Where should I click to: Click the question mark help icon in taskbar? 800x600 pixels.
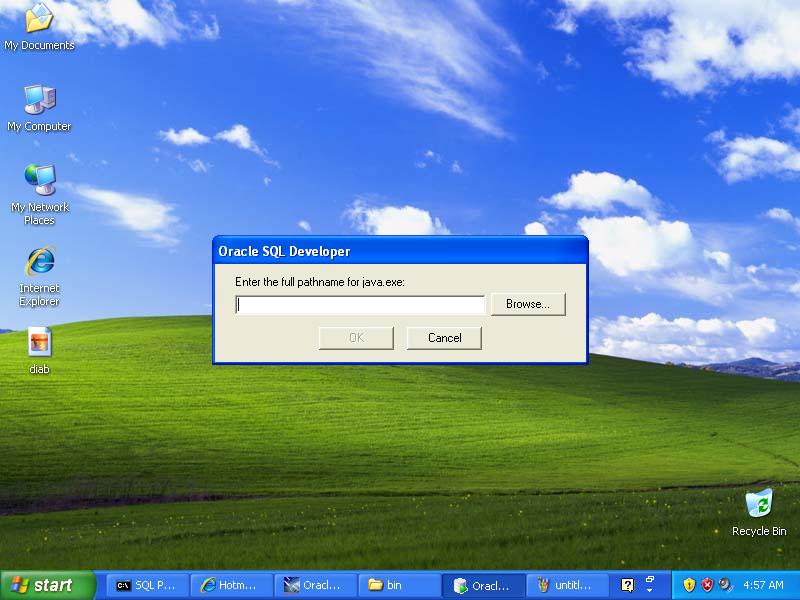pos(628,585)
